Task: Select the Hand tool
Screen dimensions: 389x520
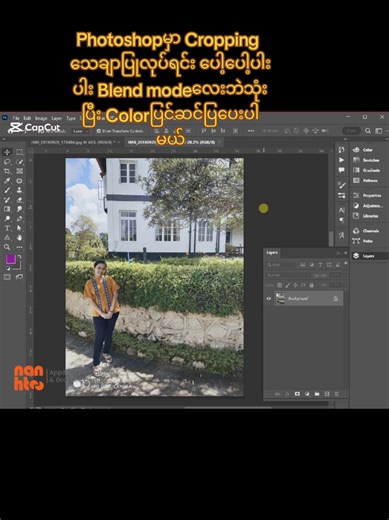Action: tap(19, 238)
